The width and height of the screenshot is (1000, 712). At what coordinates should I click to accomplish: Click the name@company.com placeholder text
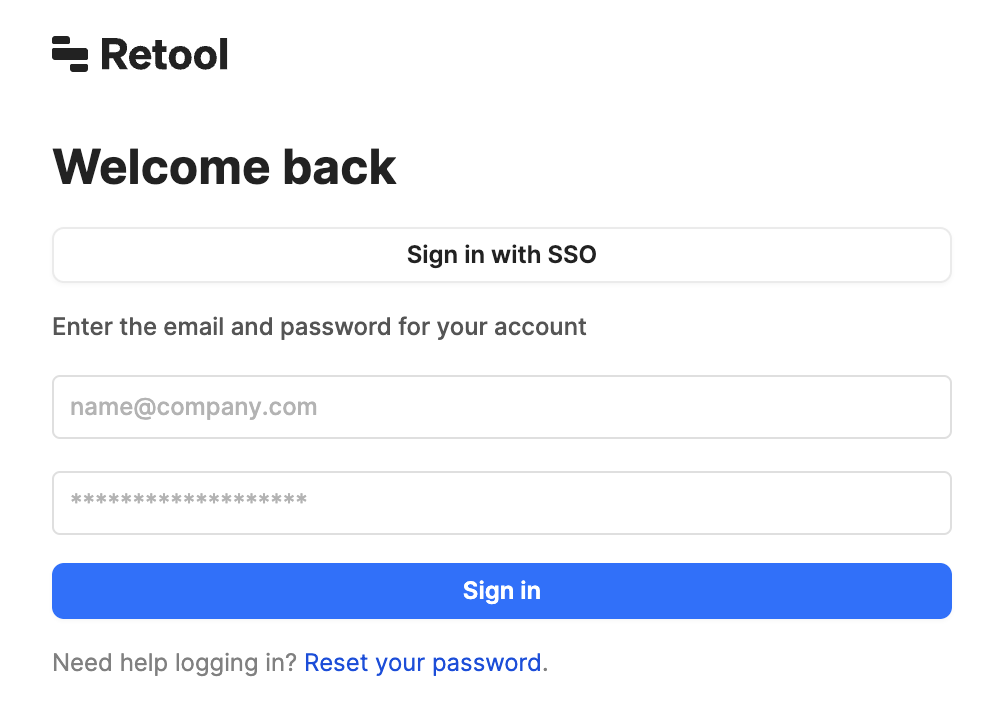194,407
